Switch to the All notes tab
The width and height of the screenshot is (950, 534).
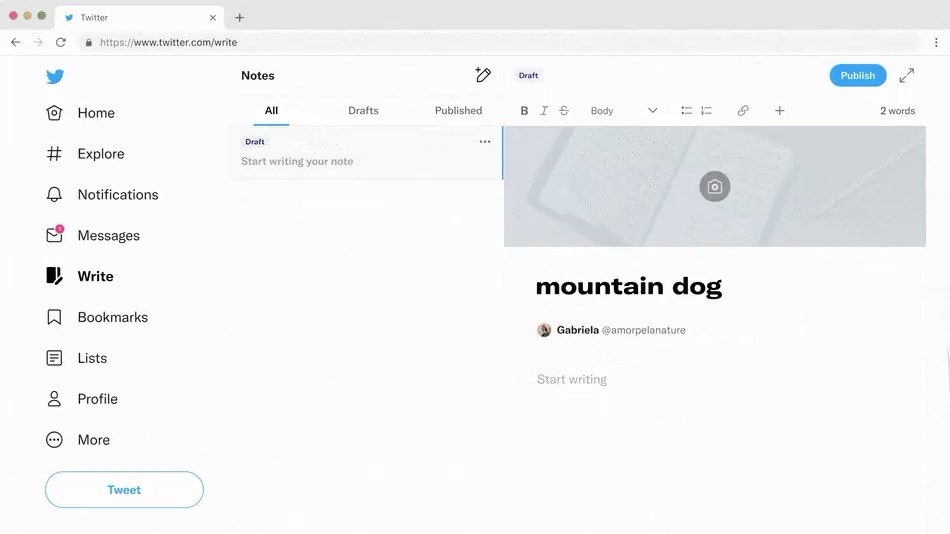tap(271, 111)
